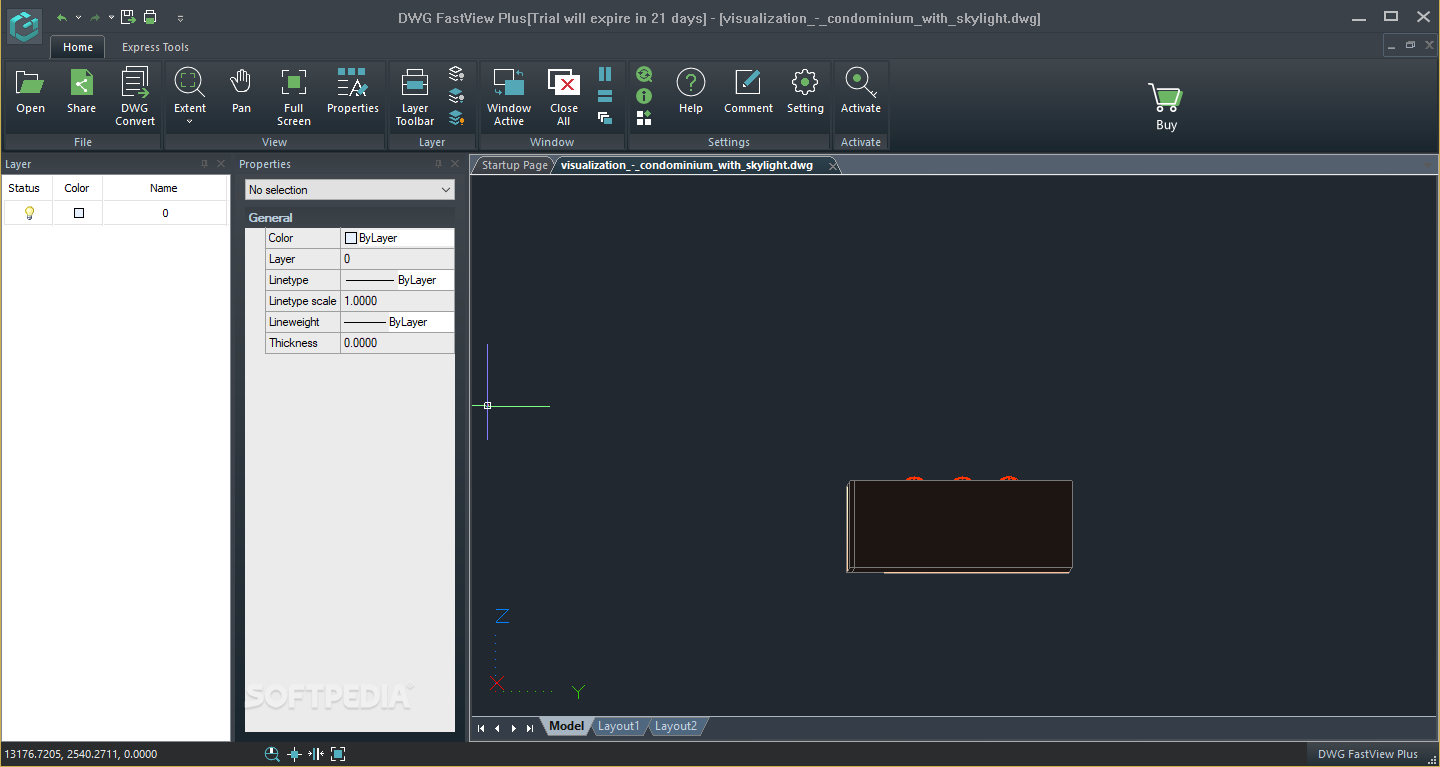The height and width of the screenshot is (767, 1440).
Task: Click the status bar zoom magnifier icon
Action: click(x=272, y=754)
